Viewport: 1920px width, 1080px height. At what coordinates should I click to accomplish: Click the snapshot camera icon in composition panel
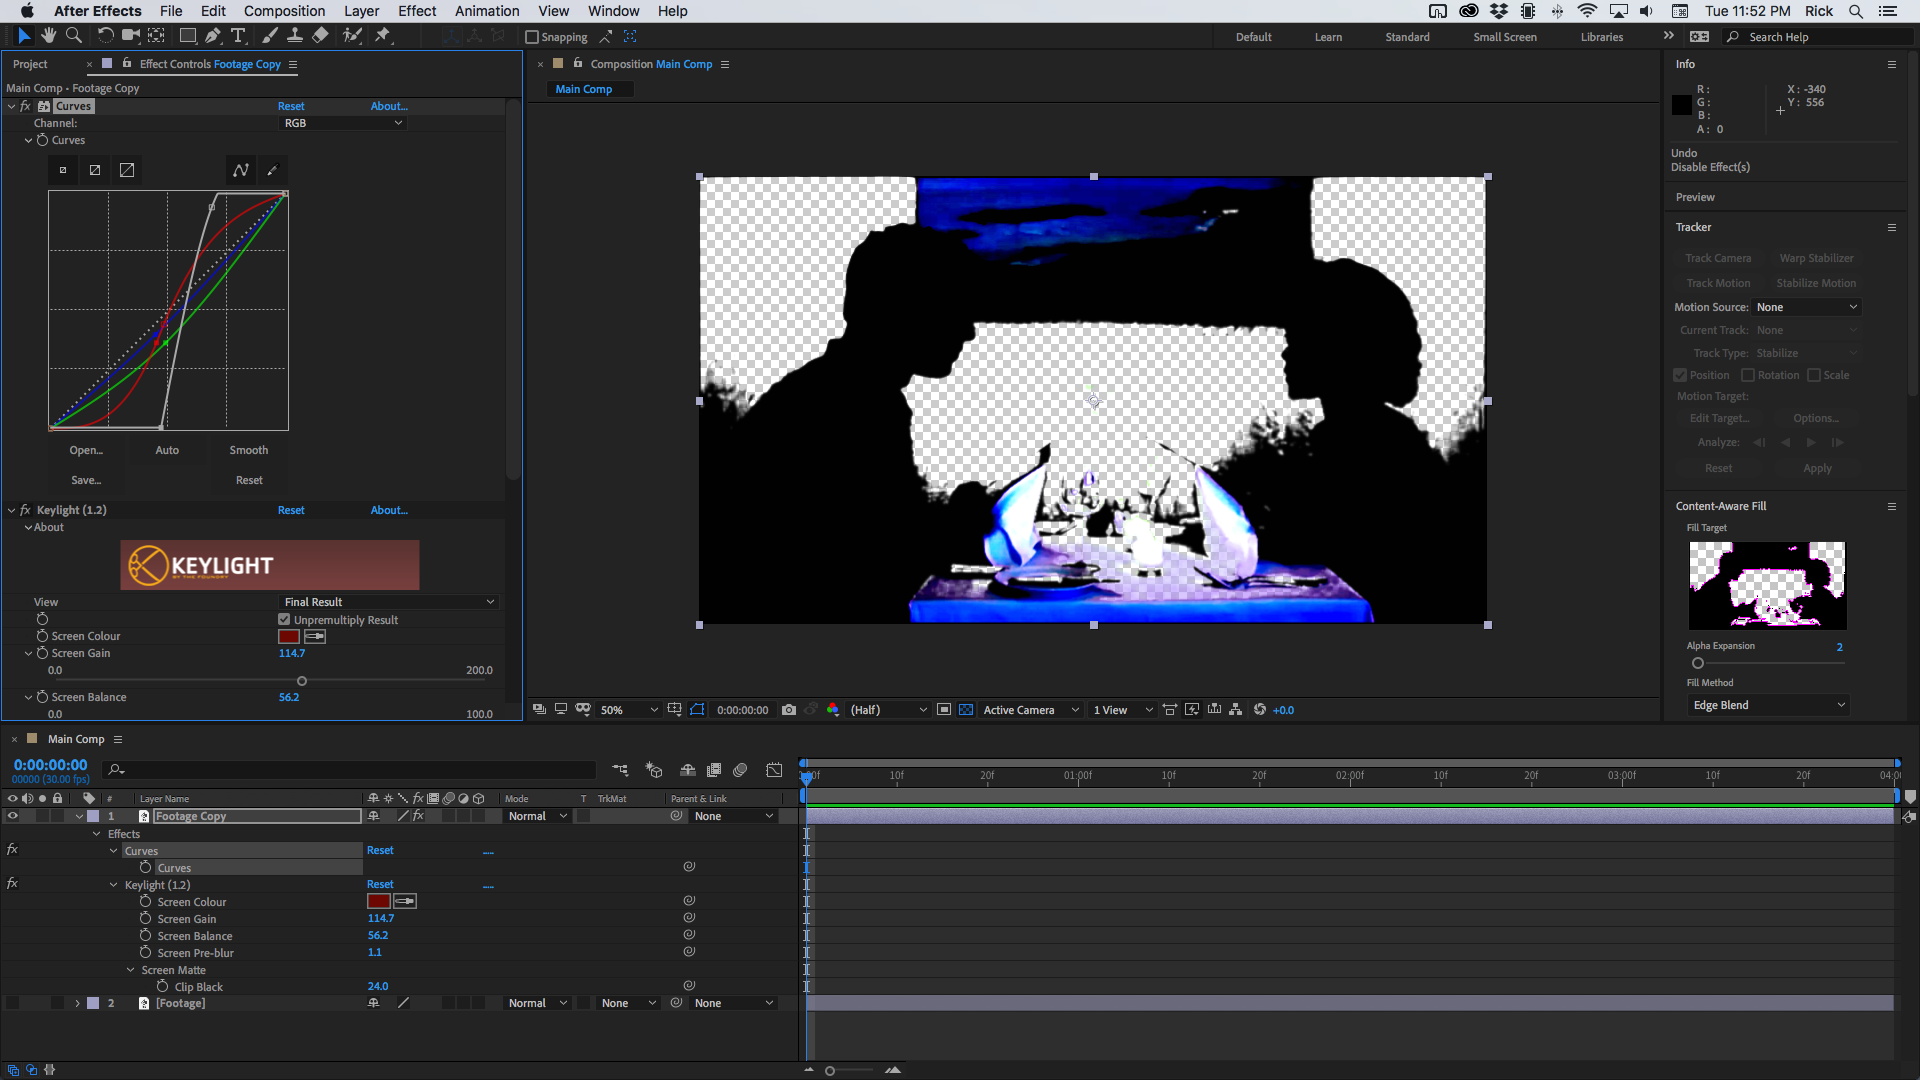(x=790, y=709)
